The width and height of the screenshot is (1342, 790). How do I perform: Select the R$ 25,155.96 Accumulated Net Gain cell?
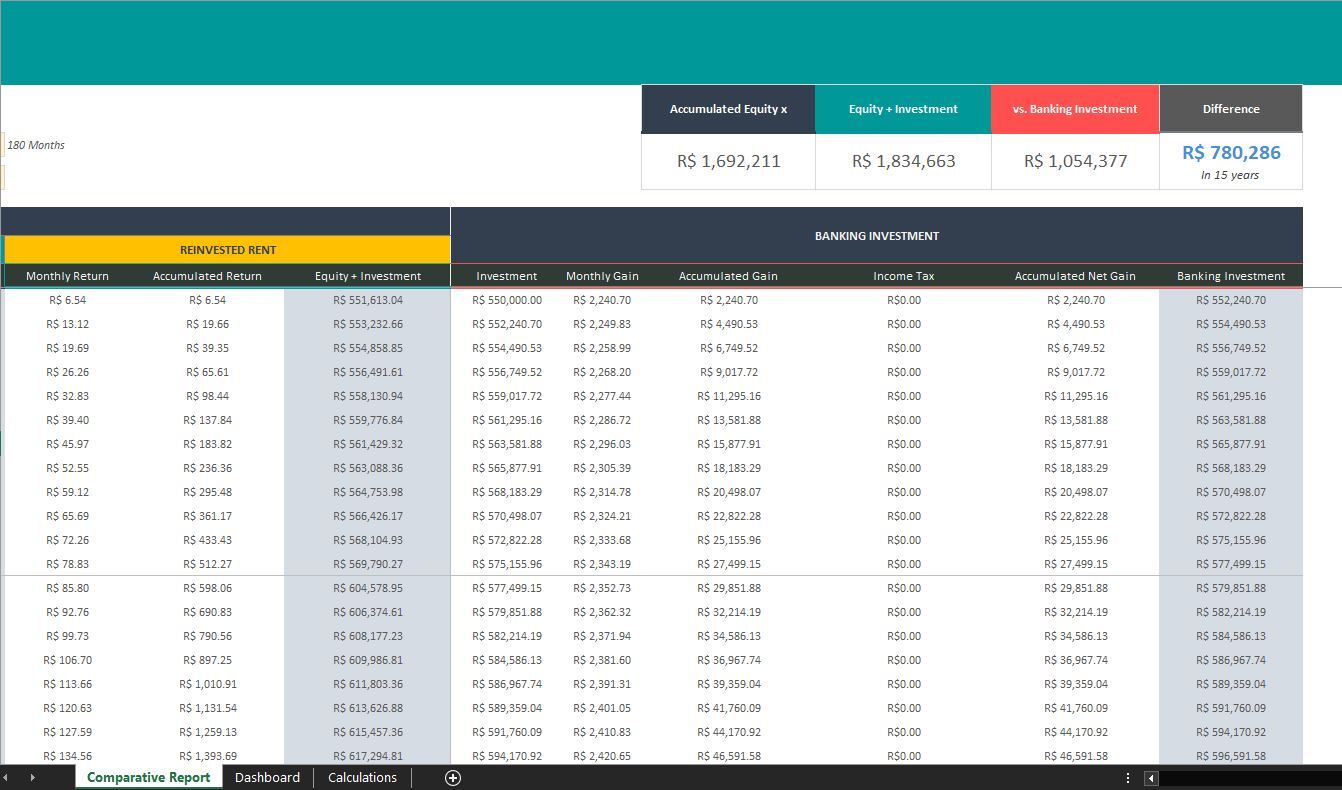pyautogui.click(x=1076, y=540)
